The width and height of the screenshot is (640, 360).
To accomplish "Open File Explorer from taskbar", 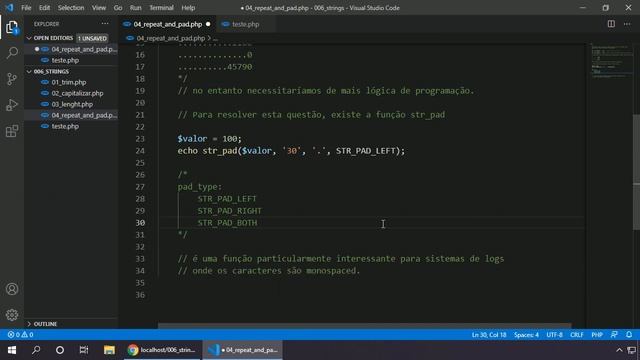I will [109, 350].
